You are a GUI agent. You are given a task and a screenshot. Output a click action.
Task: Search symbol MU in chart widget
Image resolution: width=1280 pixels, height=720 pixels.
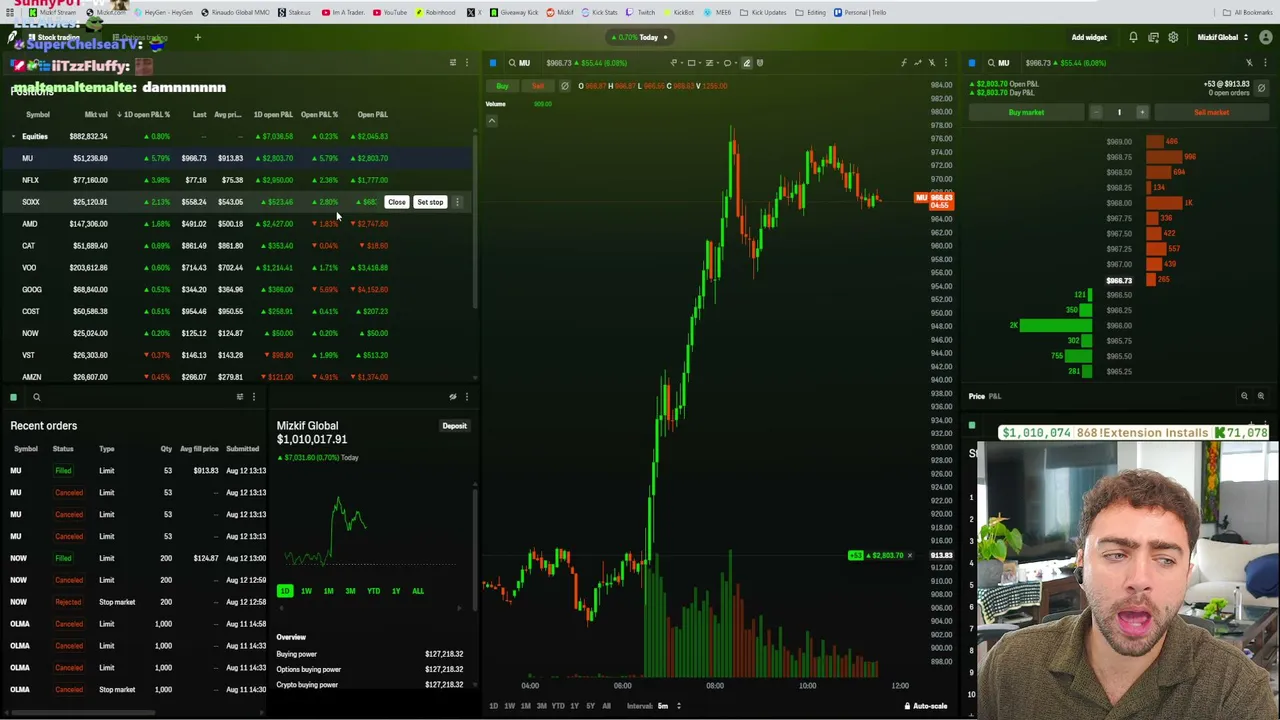click(518, 63)
